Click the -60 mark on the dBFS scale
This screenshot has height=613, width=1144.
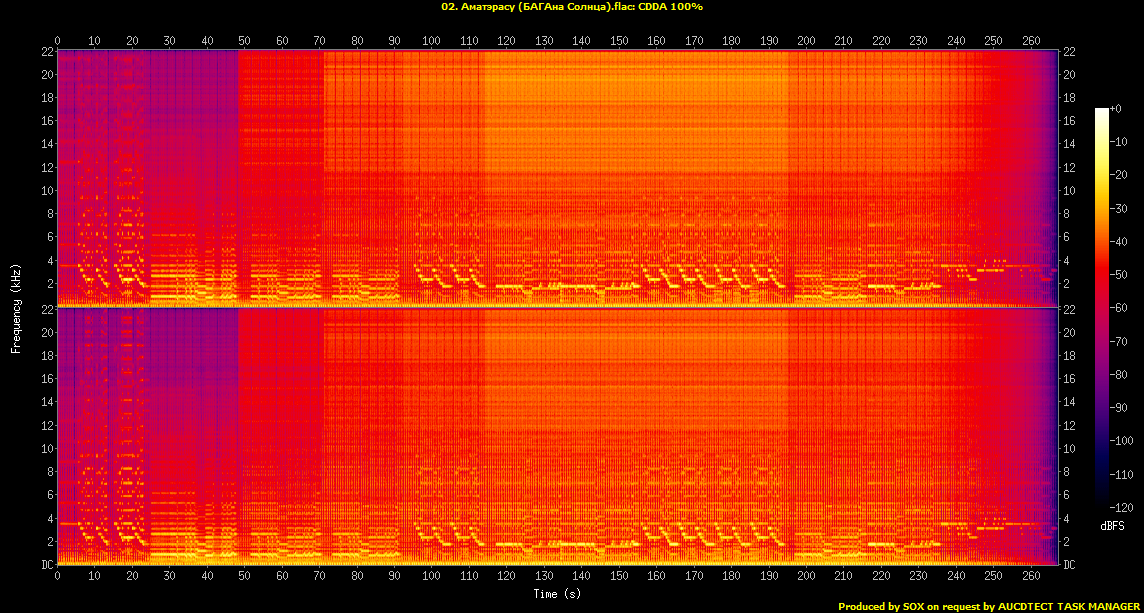pos(1120,309)
